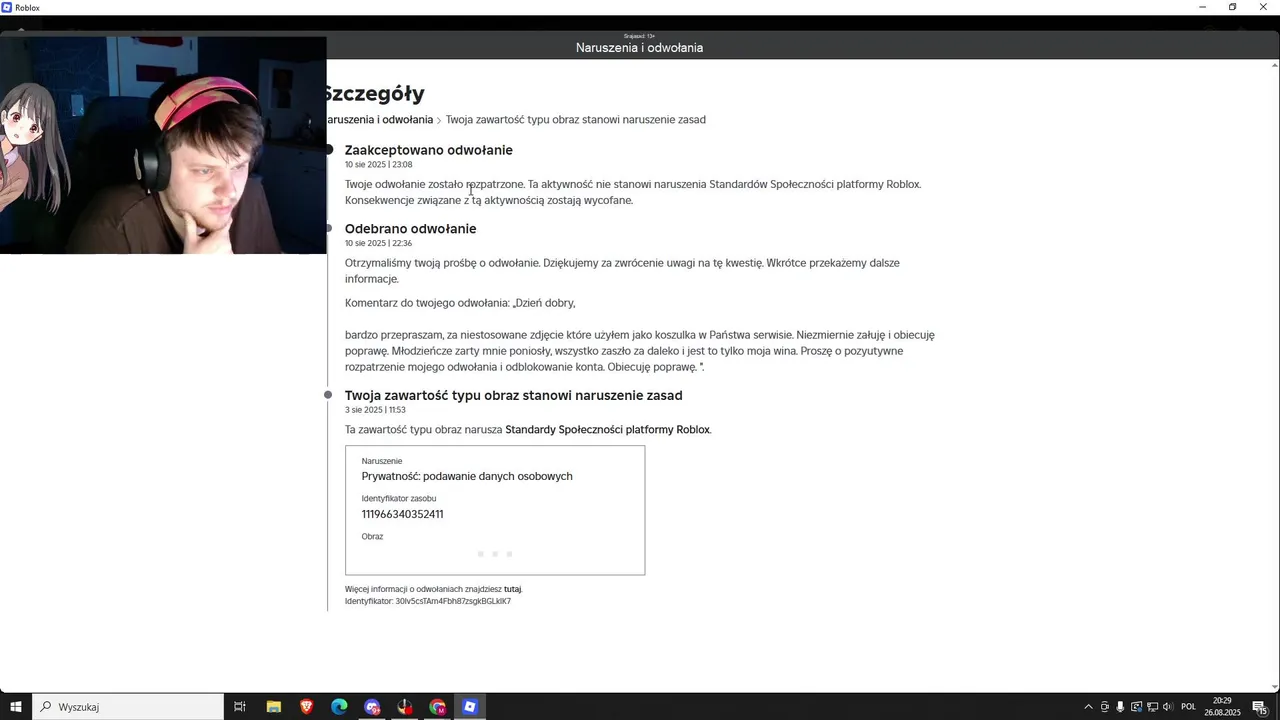The image size is (1280, 720).
Task: Open the network tray icon
Action: point(1152,707)
